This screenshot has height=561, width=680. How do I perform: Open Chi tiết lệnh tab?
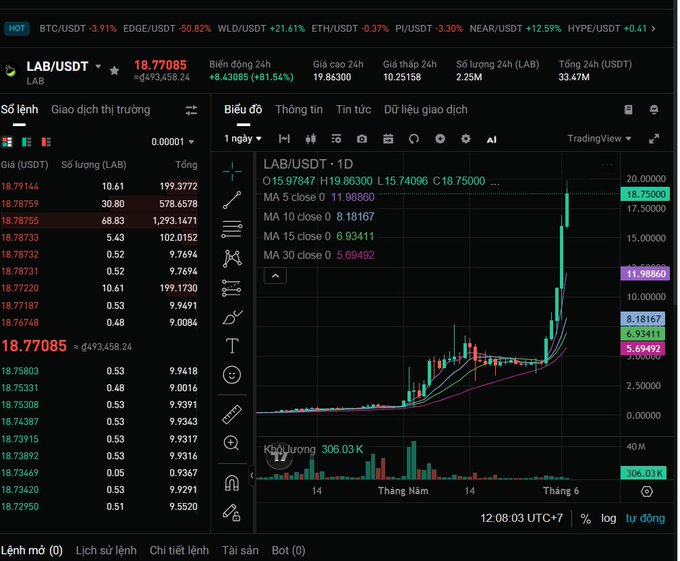(x=179, y=551)
